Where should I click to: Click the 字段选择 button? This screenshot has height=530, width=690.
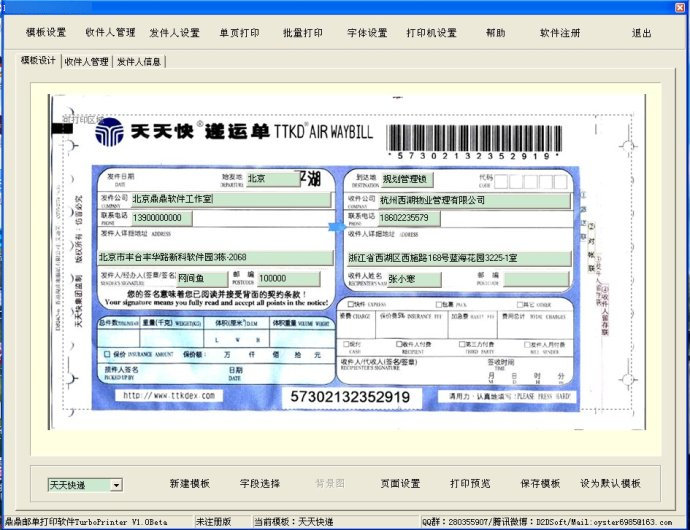coord(260,484)
